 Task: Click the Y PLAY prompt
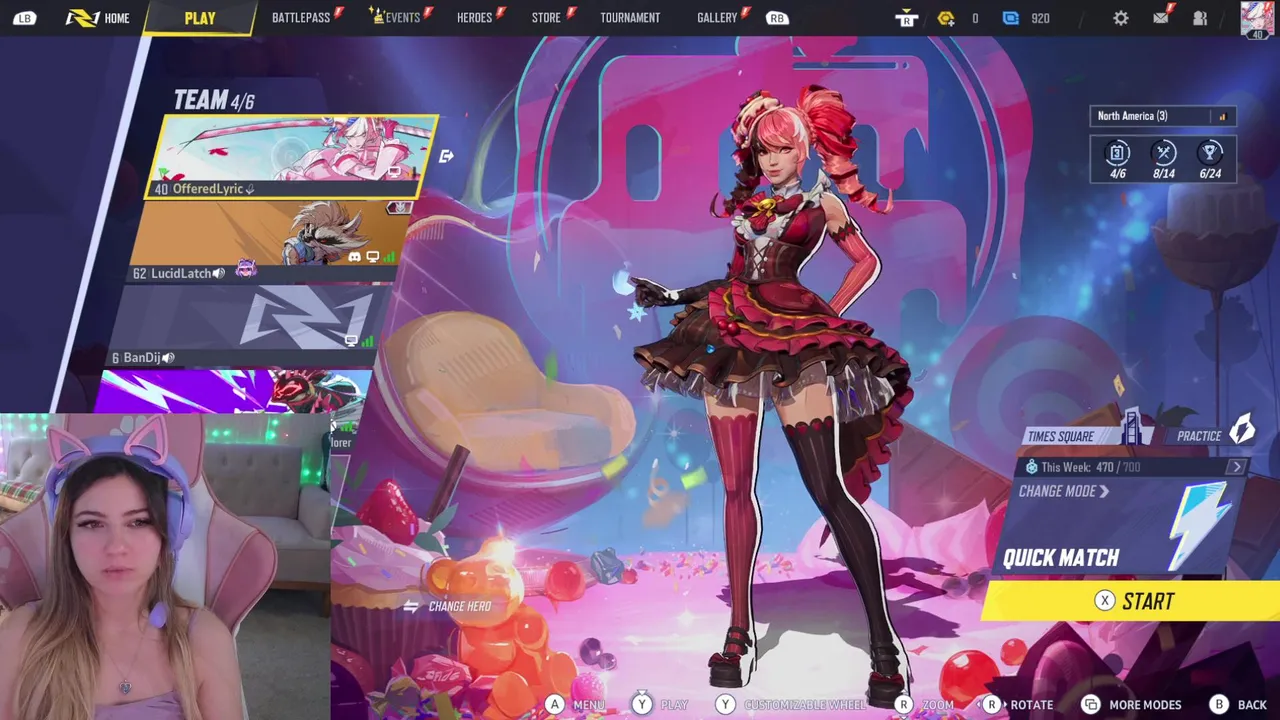[660, 705]
